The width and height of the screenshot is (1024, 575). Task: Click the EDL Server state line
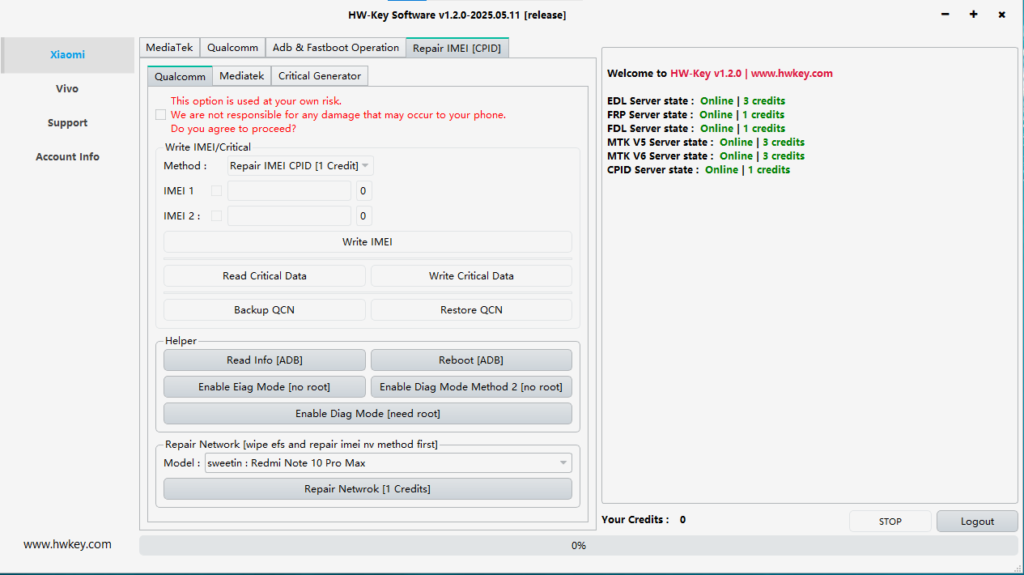point(696,101)
